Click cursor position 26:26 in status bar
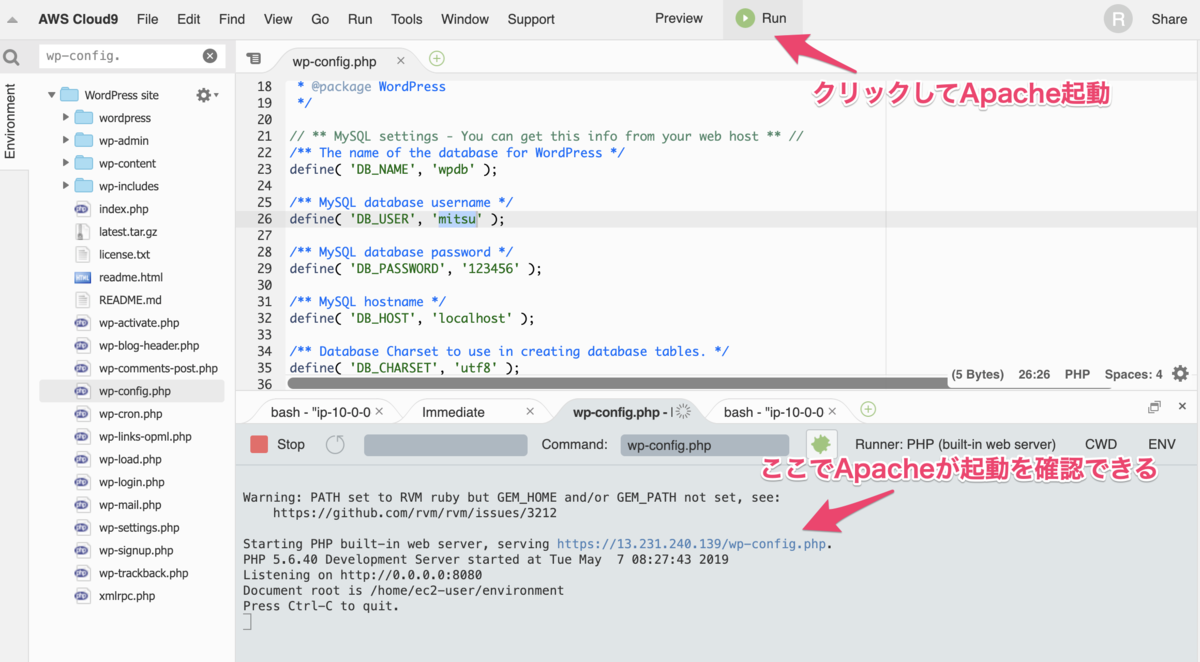The width and height of the screenshot is (1200, 662). click(1034, 374)
